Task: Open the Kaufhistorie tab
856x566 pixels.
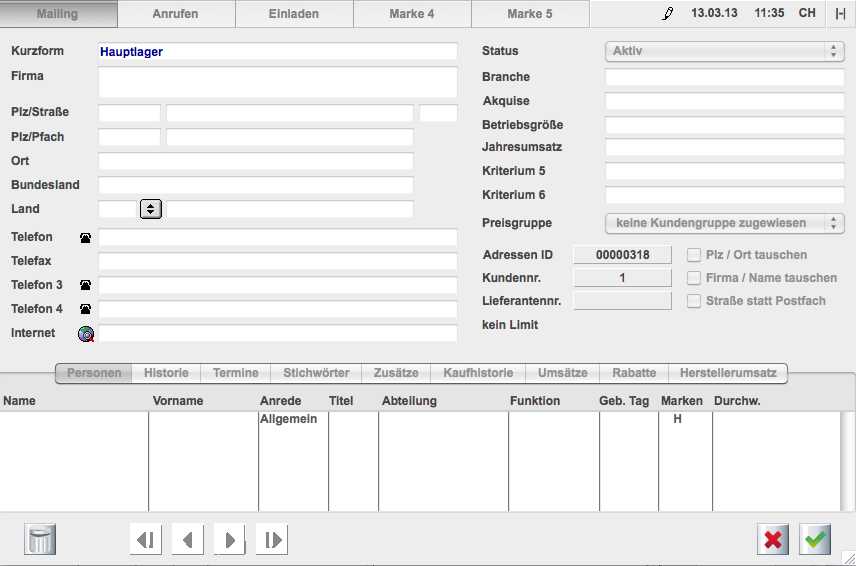Action: tap(477, 373)
